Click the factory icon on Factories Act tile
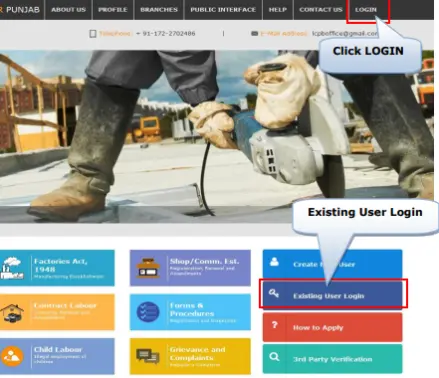This screenshot has height=378, width=439. point(12,268)
